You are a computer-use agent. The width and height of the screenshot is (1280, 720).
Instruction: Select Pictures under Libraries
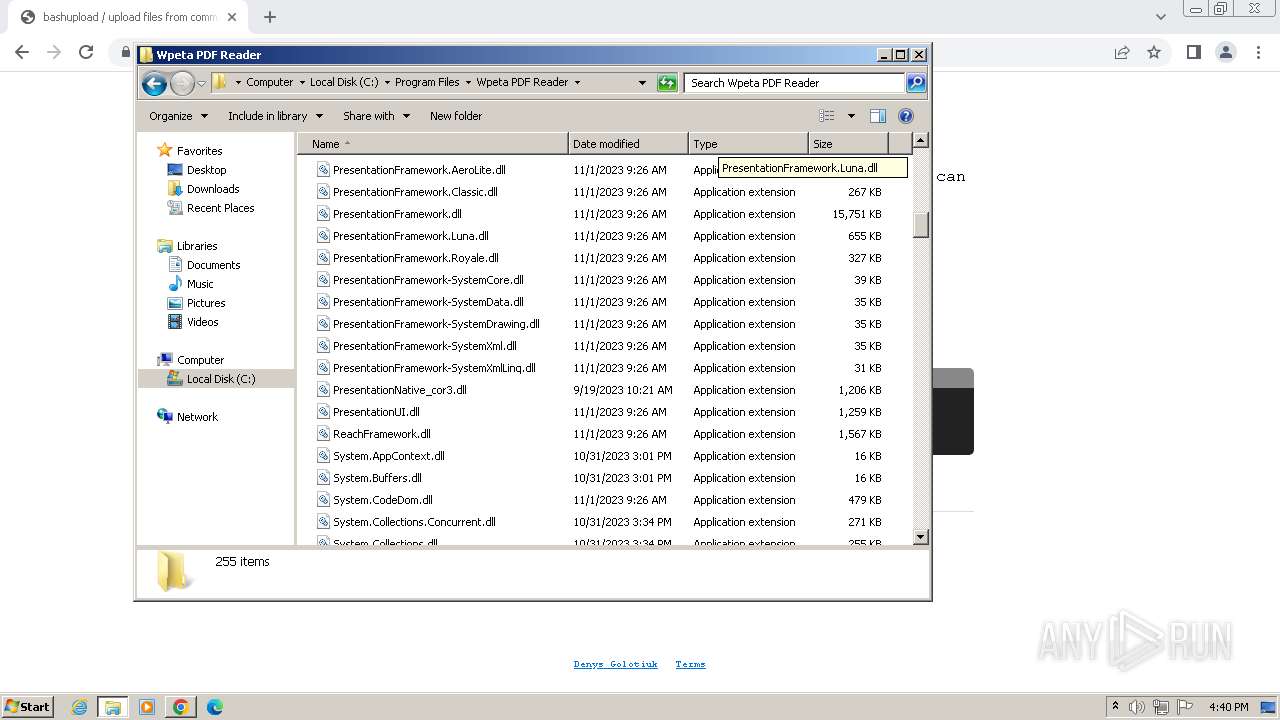click(206, 303)
